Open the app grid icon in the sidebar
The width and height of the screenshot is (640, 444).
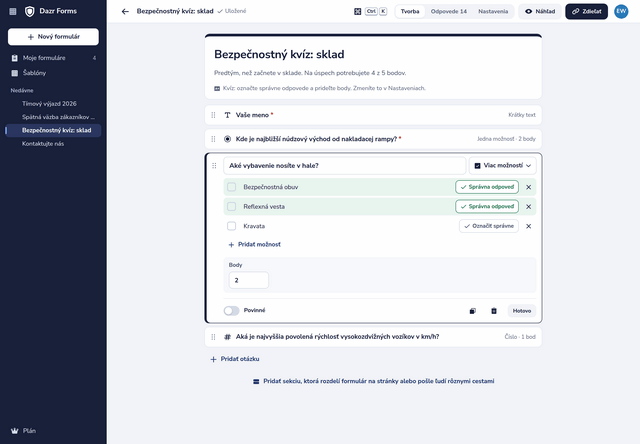[x=13, y=11]
